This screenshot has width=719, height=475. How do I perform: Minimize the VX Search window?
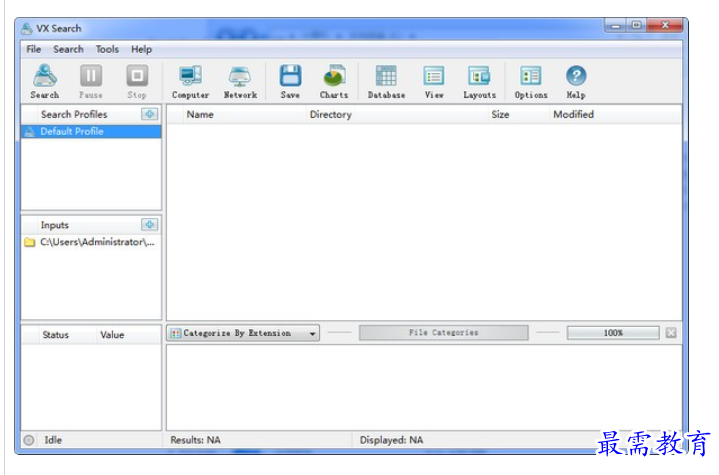click(x=616, y=25)
